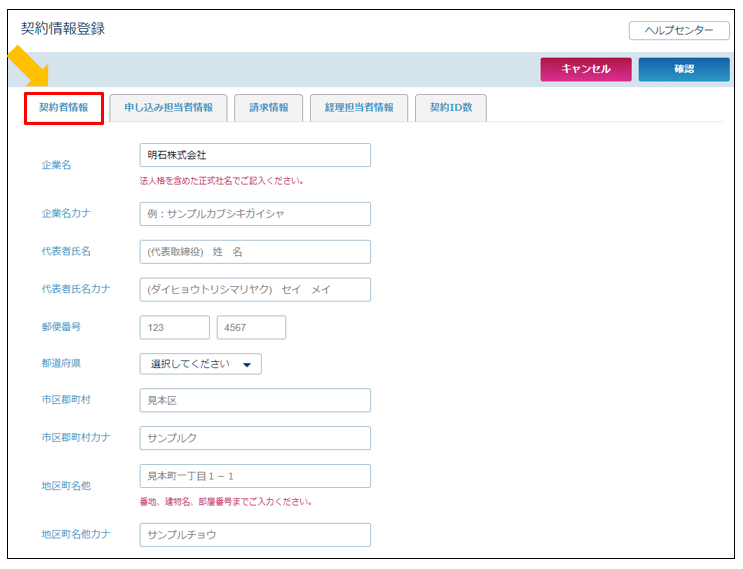Image resolution: width=743 pixels, height=569 pixels.
Task: Click the 代表者氏名カナ label
Action: (x=76, y=289)
